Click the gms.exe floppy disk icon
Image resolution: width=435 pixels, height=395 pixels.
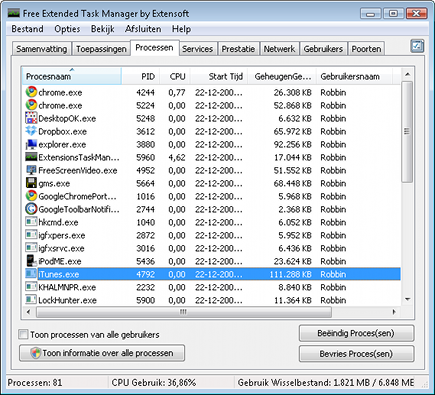[31, 183]
